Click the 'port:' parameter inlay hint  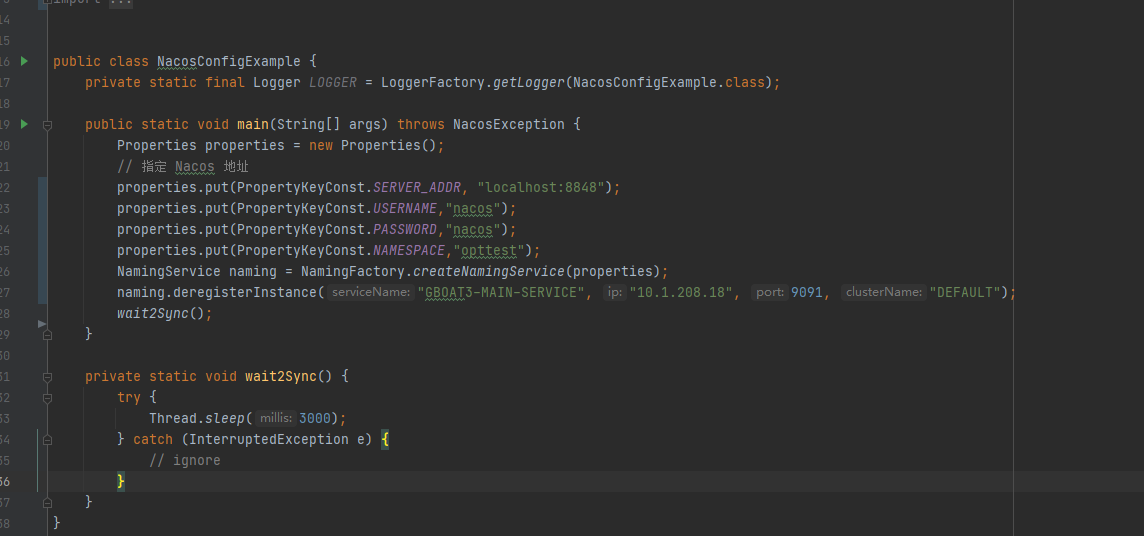(770, 292)
